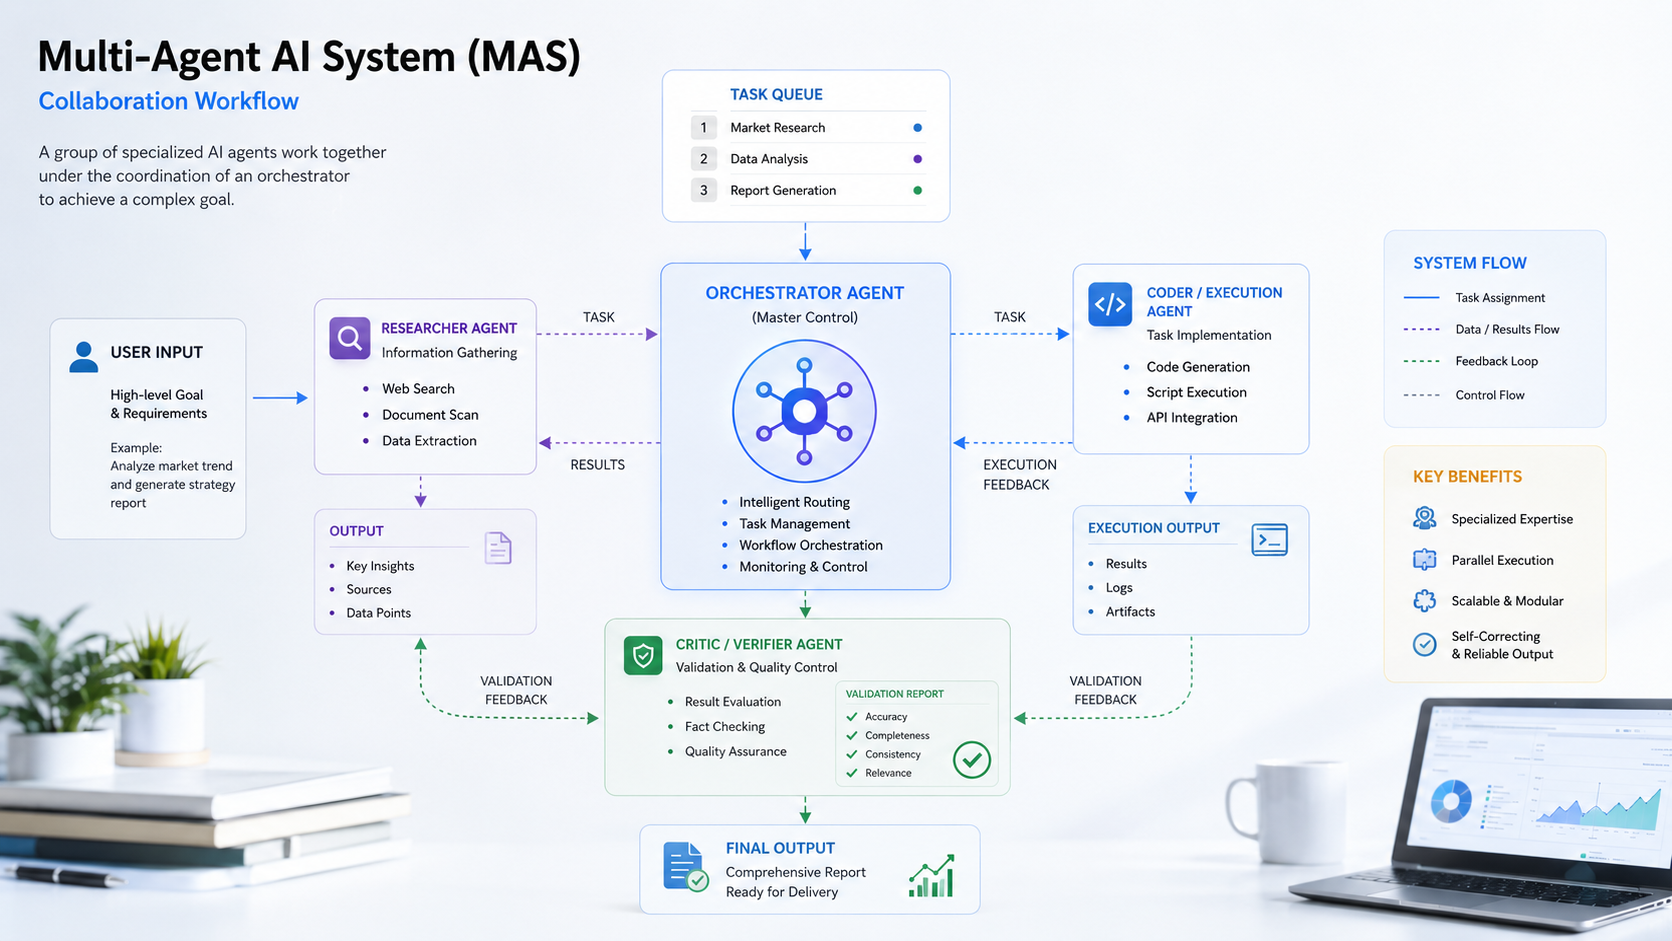
Task: Click the Parallel Execution icon
Action: (x=1425, y=560)
